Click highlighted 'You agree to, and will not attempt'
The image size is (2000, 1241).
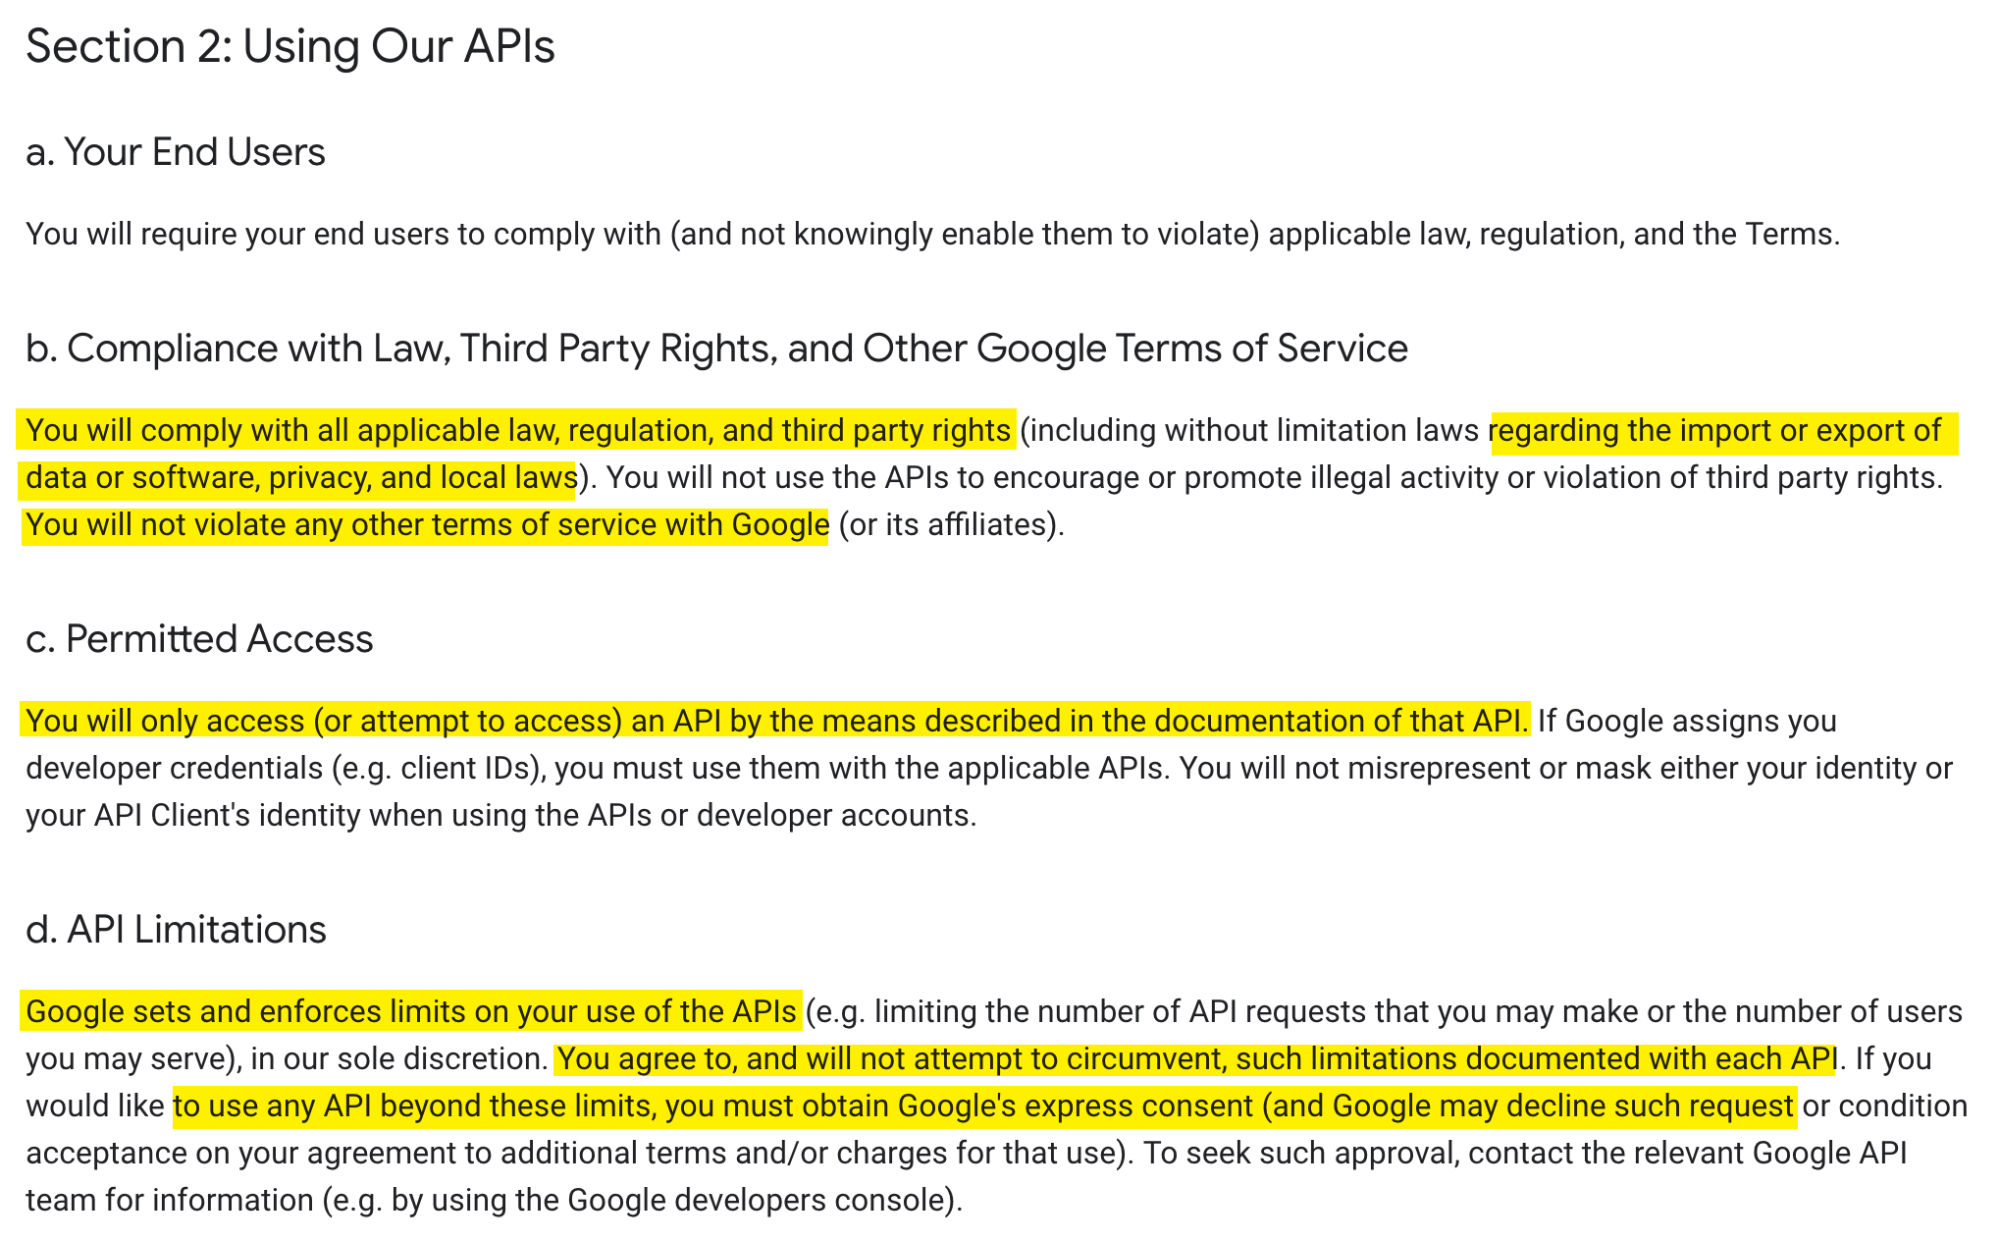[x=1195, y=1059]
